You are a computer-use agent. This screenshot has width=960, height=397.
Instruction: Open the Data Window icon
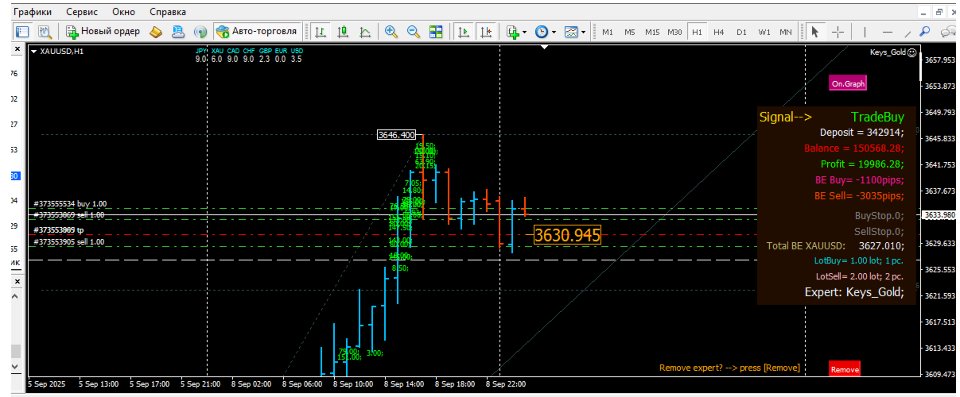(44, 31)
